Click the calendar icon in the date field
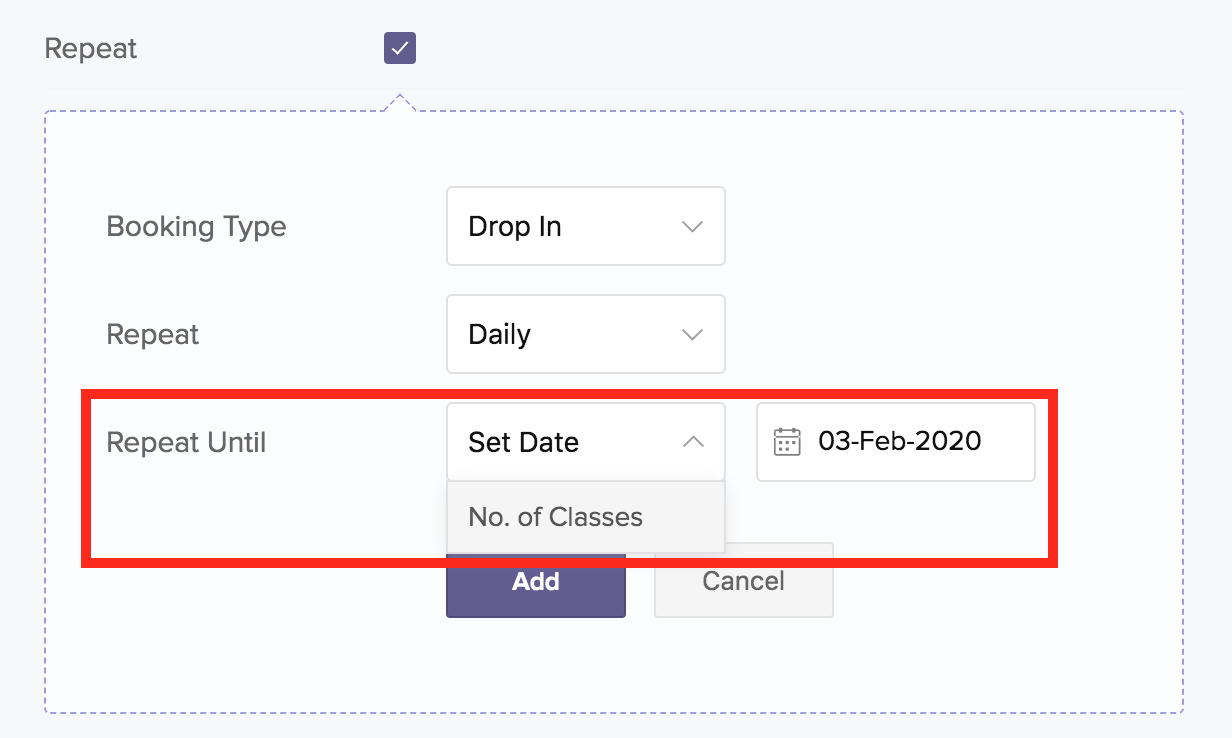This screenshot has height=738, width=1232. click(788, 442)
